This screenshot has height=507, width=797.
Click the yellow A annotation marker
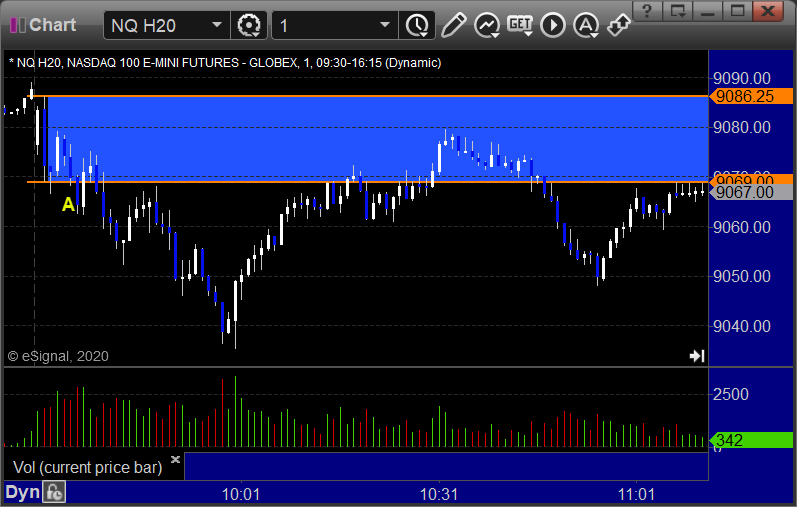[68, 204]
